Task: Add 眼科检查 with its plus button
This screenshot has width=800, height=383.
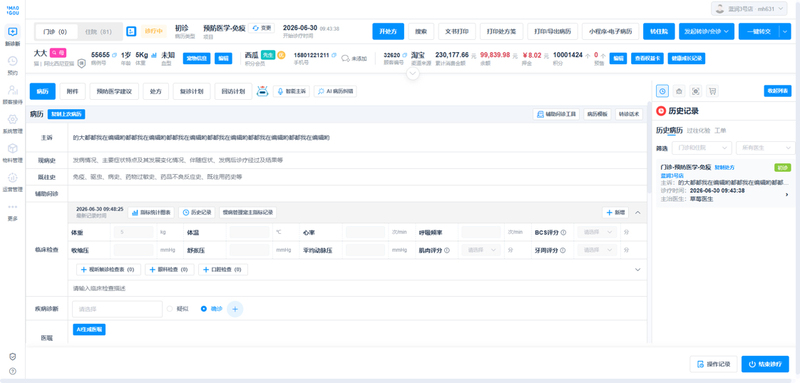Action: point(170,269)
